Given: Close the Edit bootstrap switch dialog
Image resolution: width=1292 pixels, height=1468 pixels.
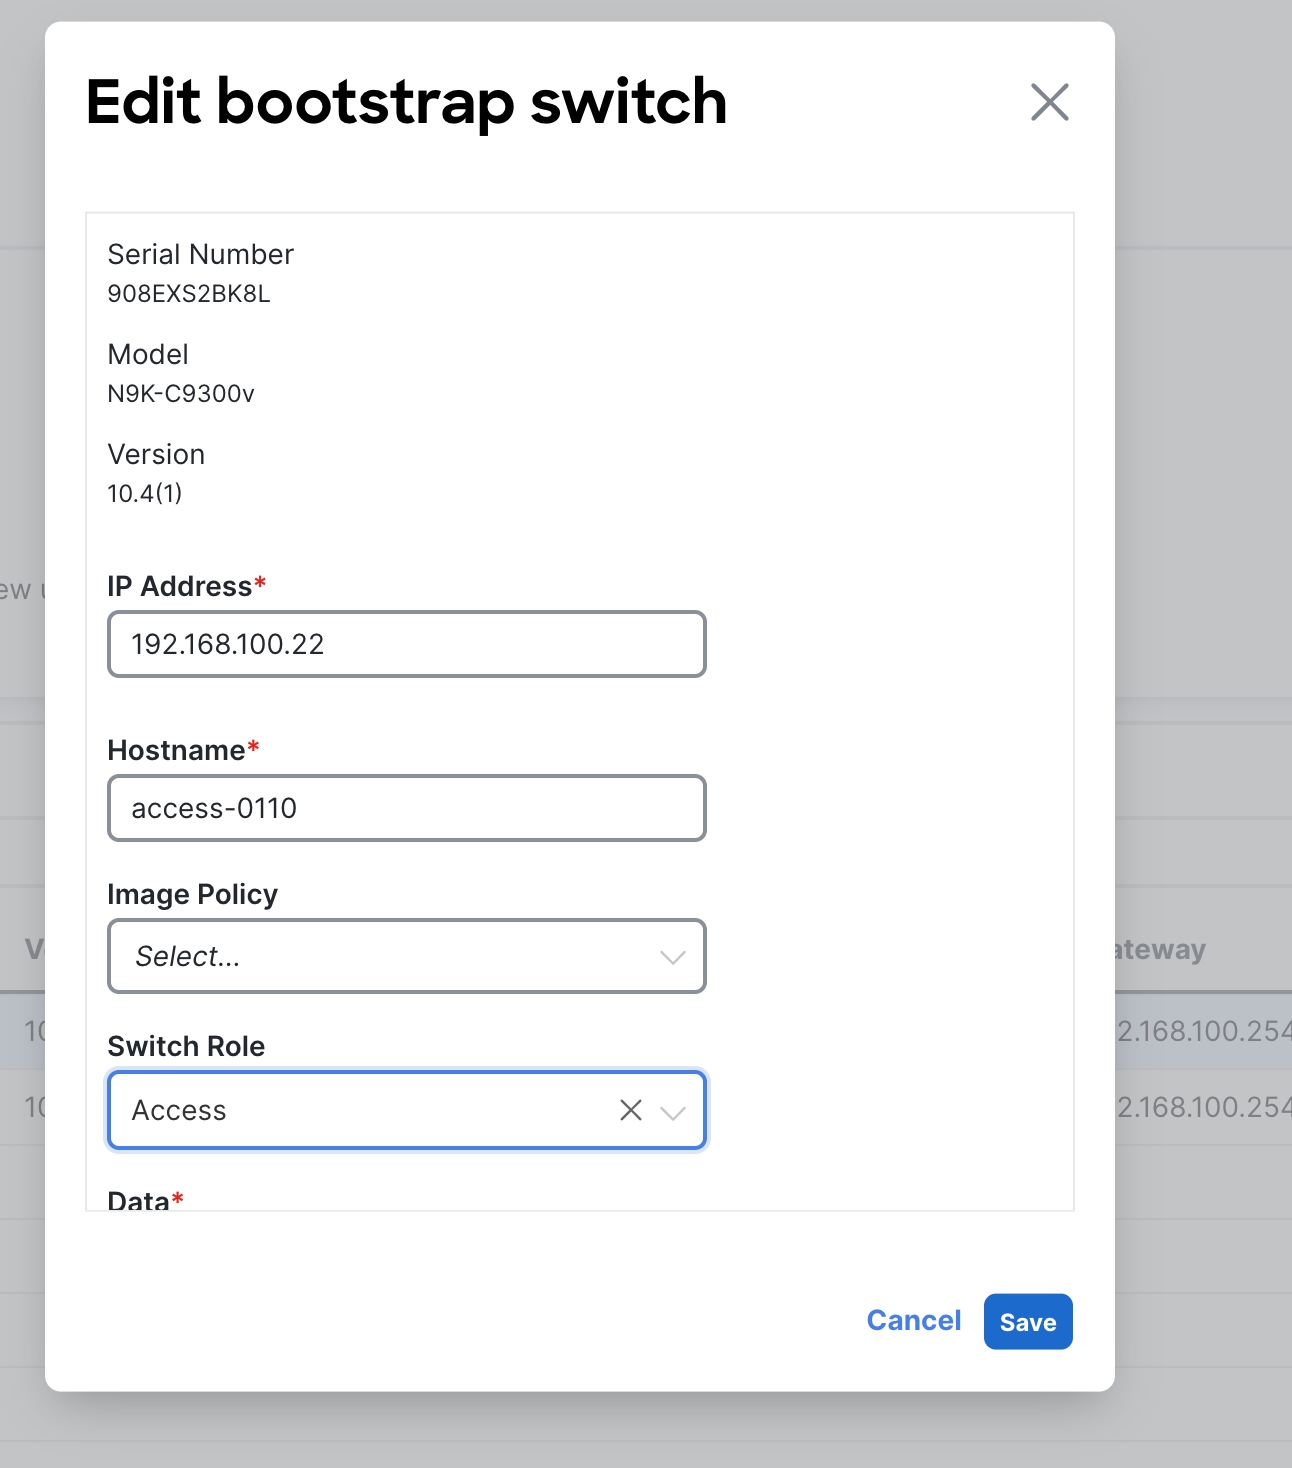Looking at the screenshot, I should [x=1049, y=102].
